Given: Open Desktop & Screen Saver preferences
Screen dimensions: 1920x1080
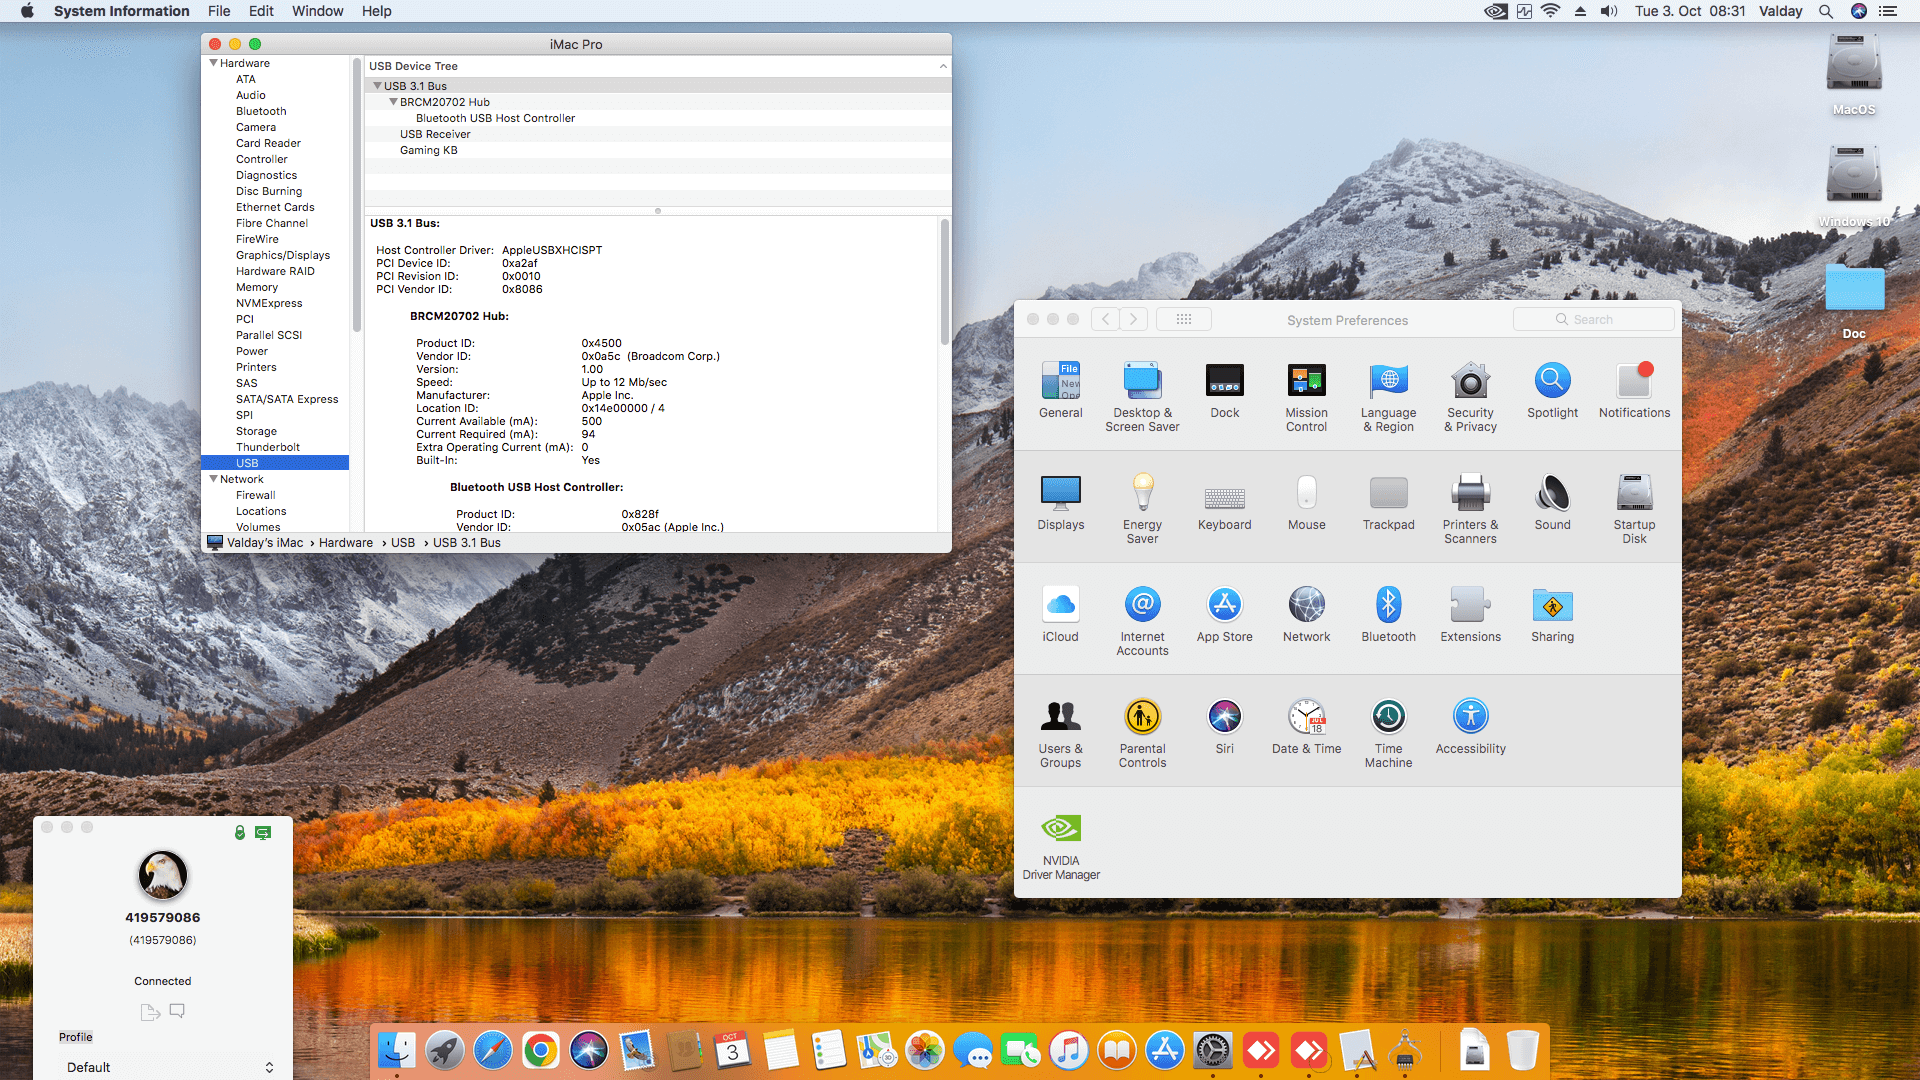Looking at the screenshot, I should 1142,397.
